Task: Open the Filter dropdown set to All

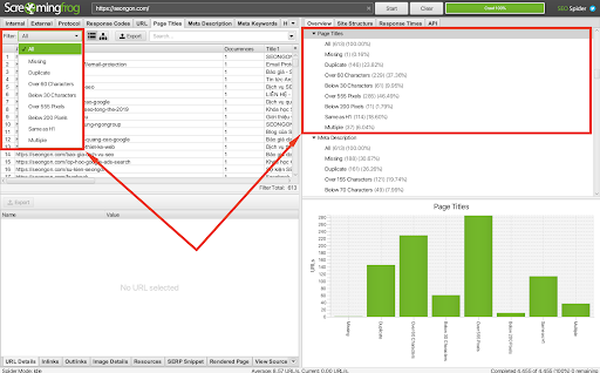Action: pos(50,36)
